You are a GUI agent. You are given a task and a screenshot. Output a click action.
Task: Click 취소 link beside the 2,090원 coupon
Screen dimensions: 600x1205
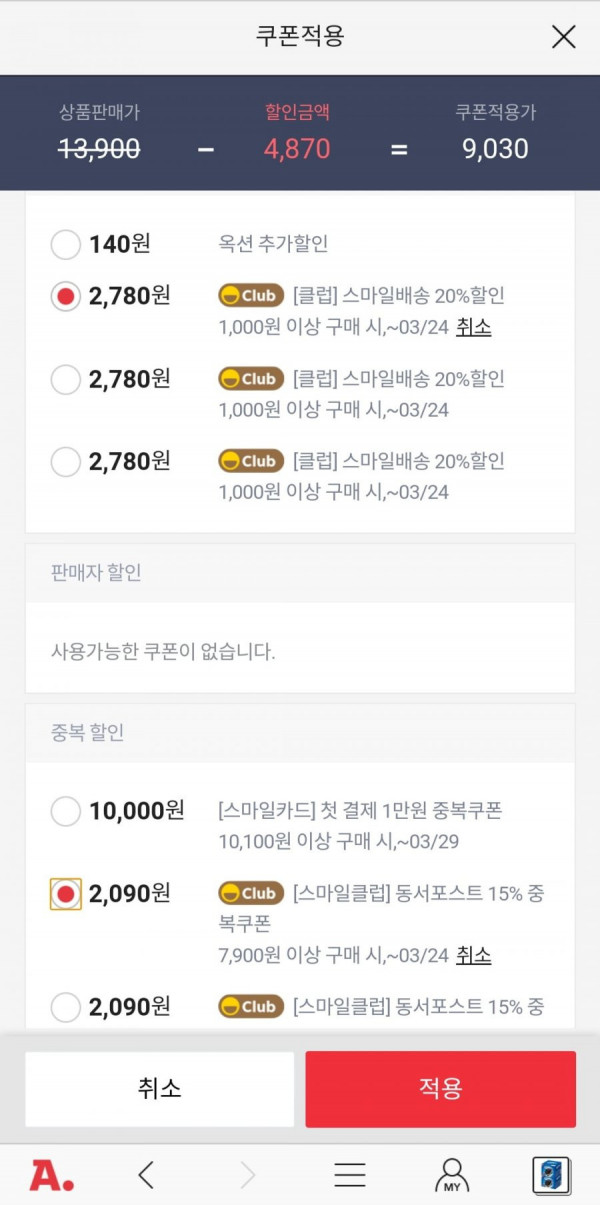[x=474, y=955]
